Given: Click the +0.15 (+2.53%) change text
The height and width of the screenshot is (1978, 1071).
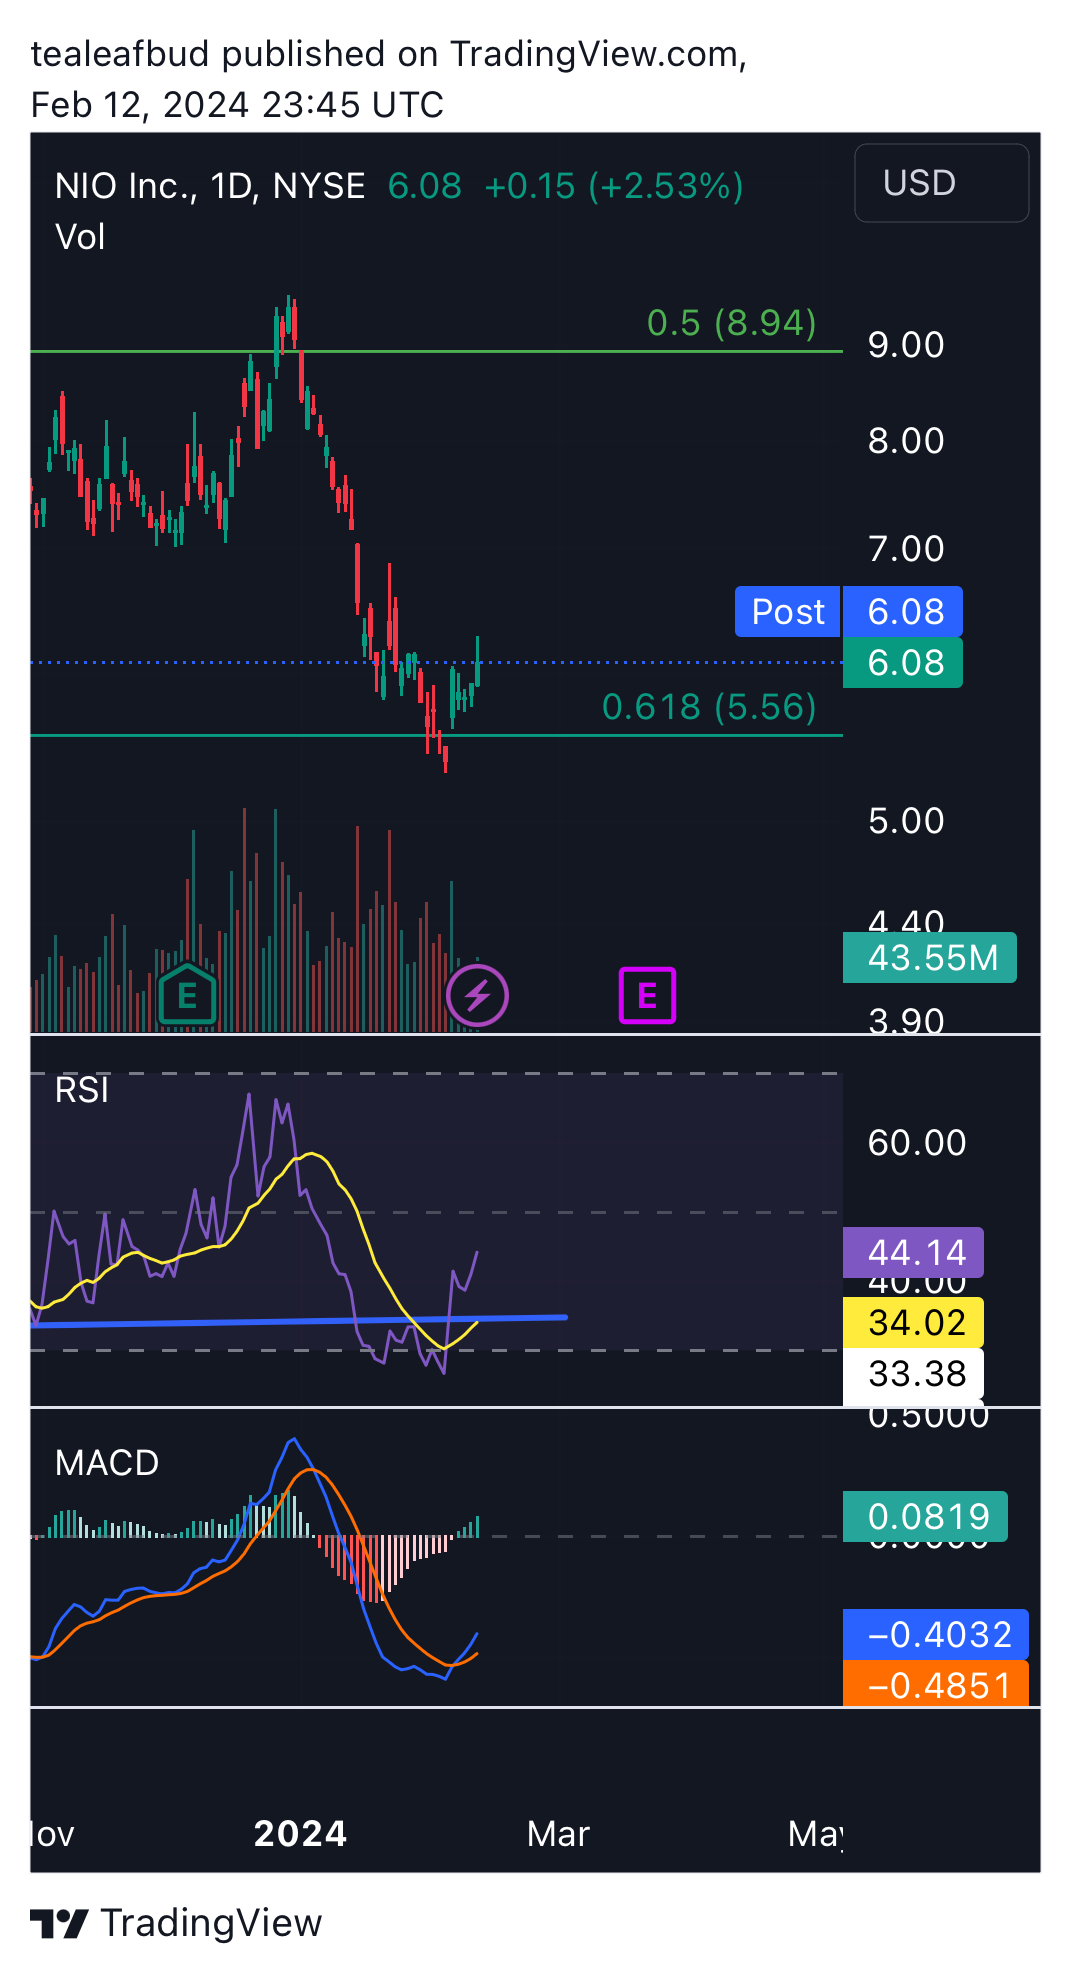Looking at the screenshot, I should pos(614,186).
